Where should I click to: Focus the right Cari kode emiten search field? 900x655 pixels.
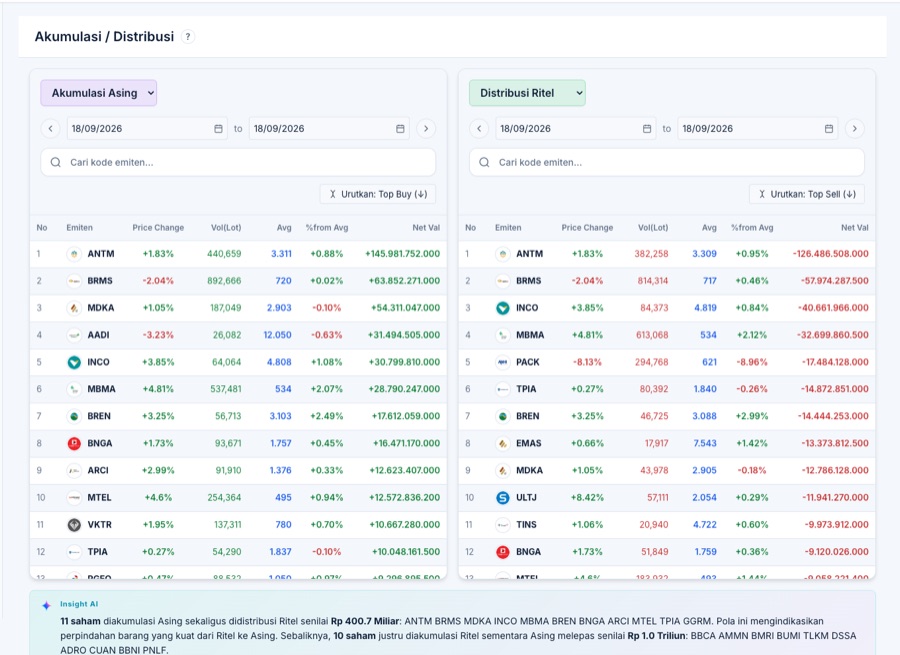click(x=667, y=162)
